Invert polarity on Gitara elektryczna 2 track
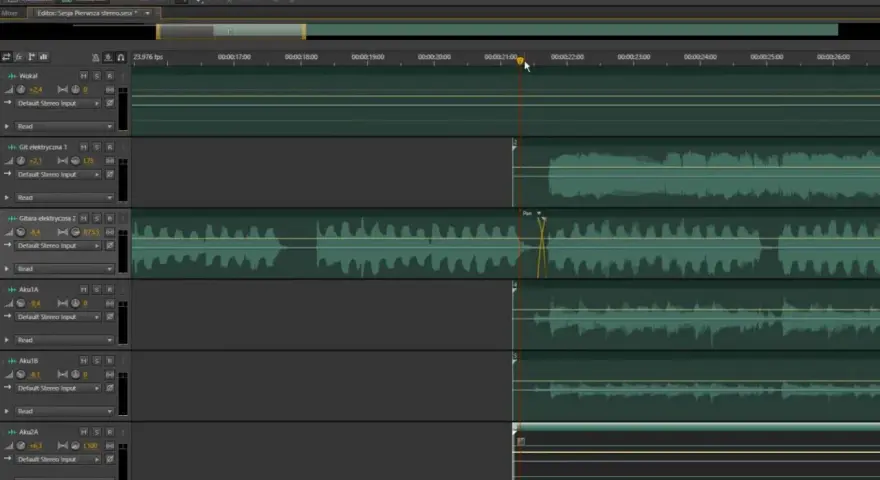The image size is (880, 480). click(x=110, y=246)
